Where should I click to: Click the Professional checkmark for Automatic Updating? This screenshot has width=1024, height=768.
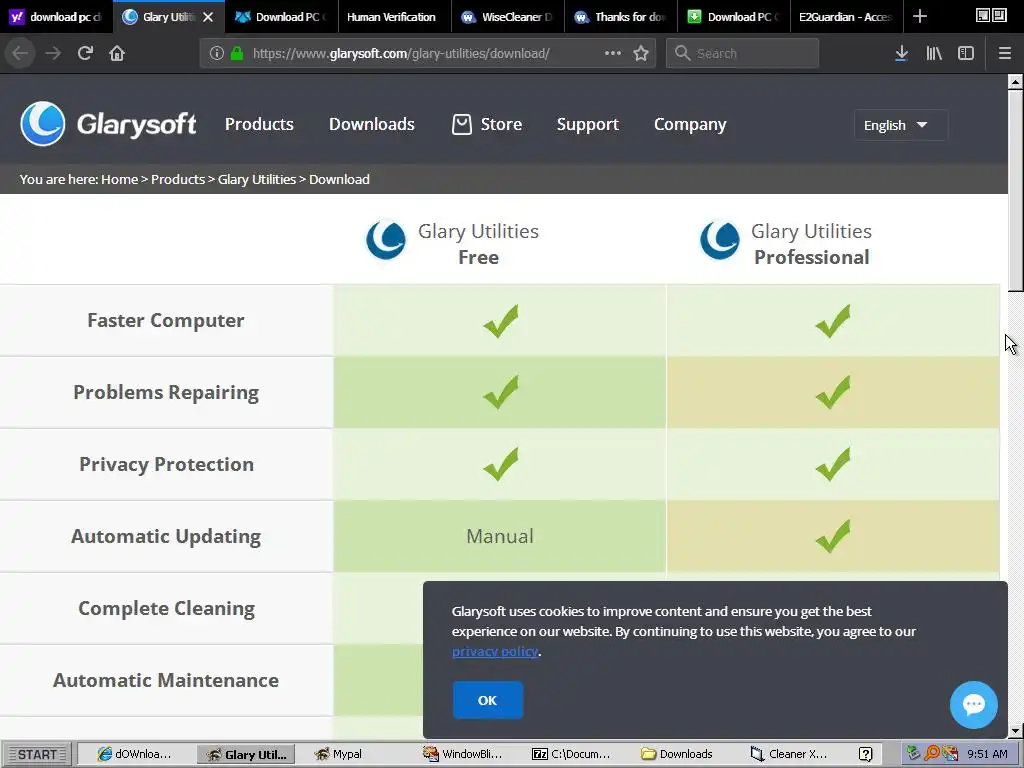[x=833, y=536]
